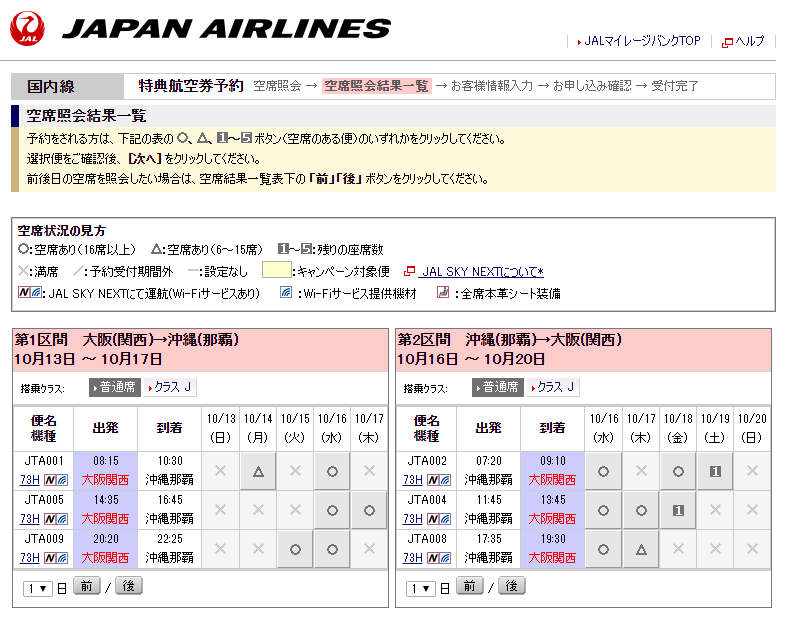
Task: Click the 全席本革シート装備 legend icon
Action: point(443,292)
